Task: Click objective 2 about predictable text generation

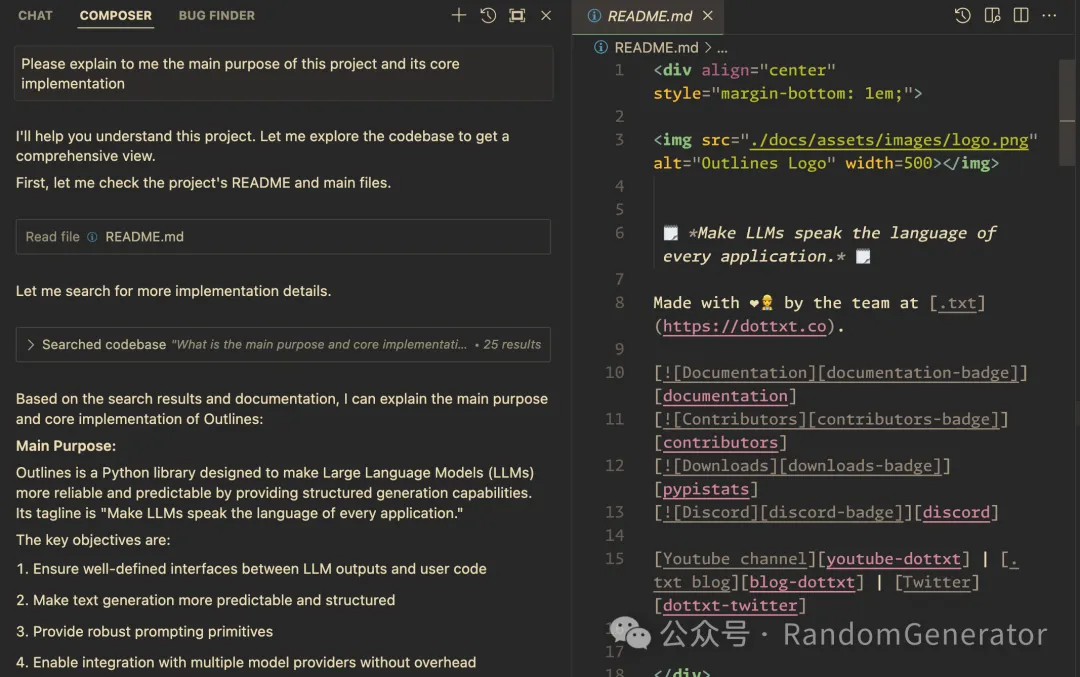Action: coord(206,600)
